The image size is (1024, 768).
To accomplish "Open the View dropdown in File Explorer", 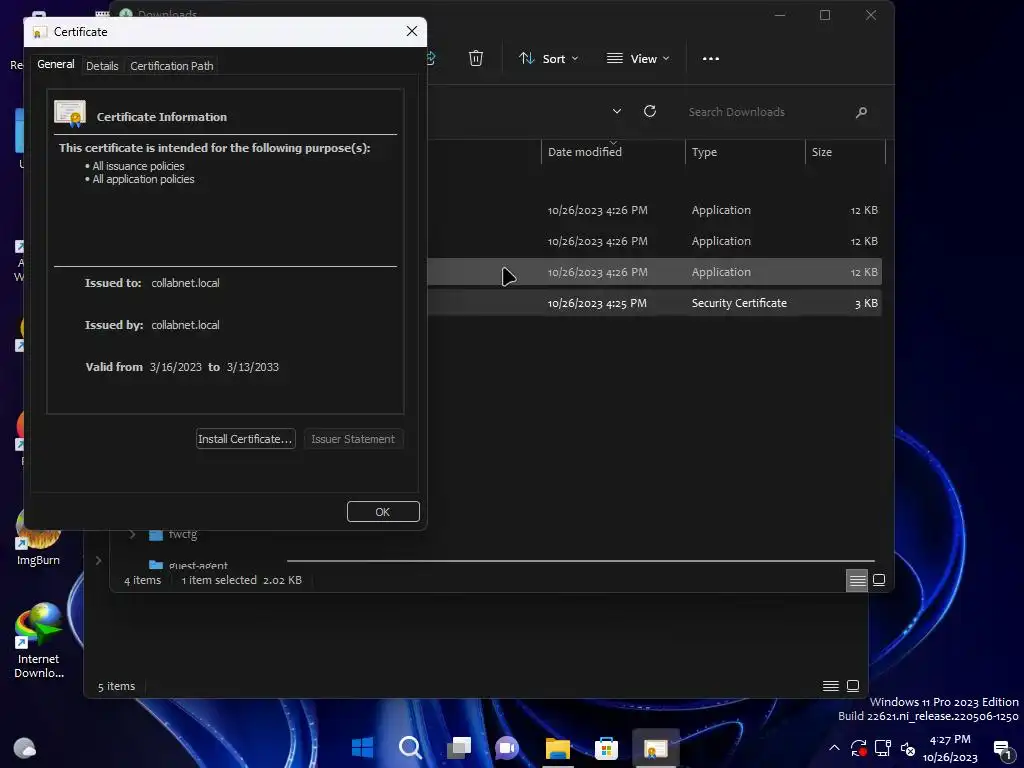I will (638, 59).
